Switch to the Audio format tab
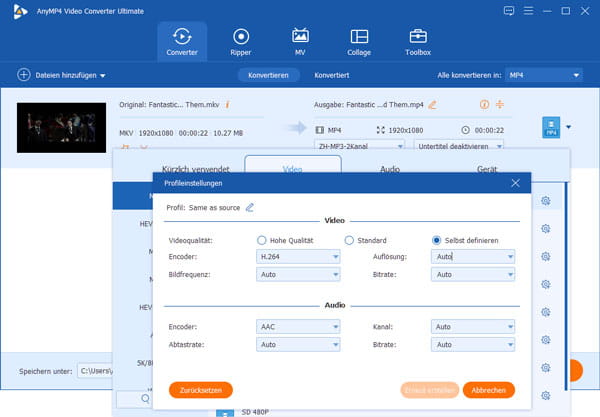Screen dimensions: 600x417 point(390,169)
